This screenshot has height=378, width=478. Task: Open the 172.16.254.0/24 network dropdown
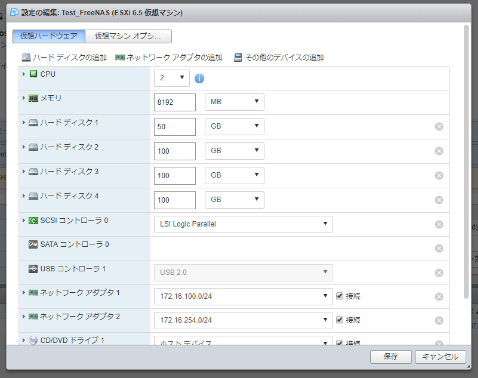243,320
